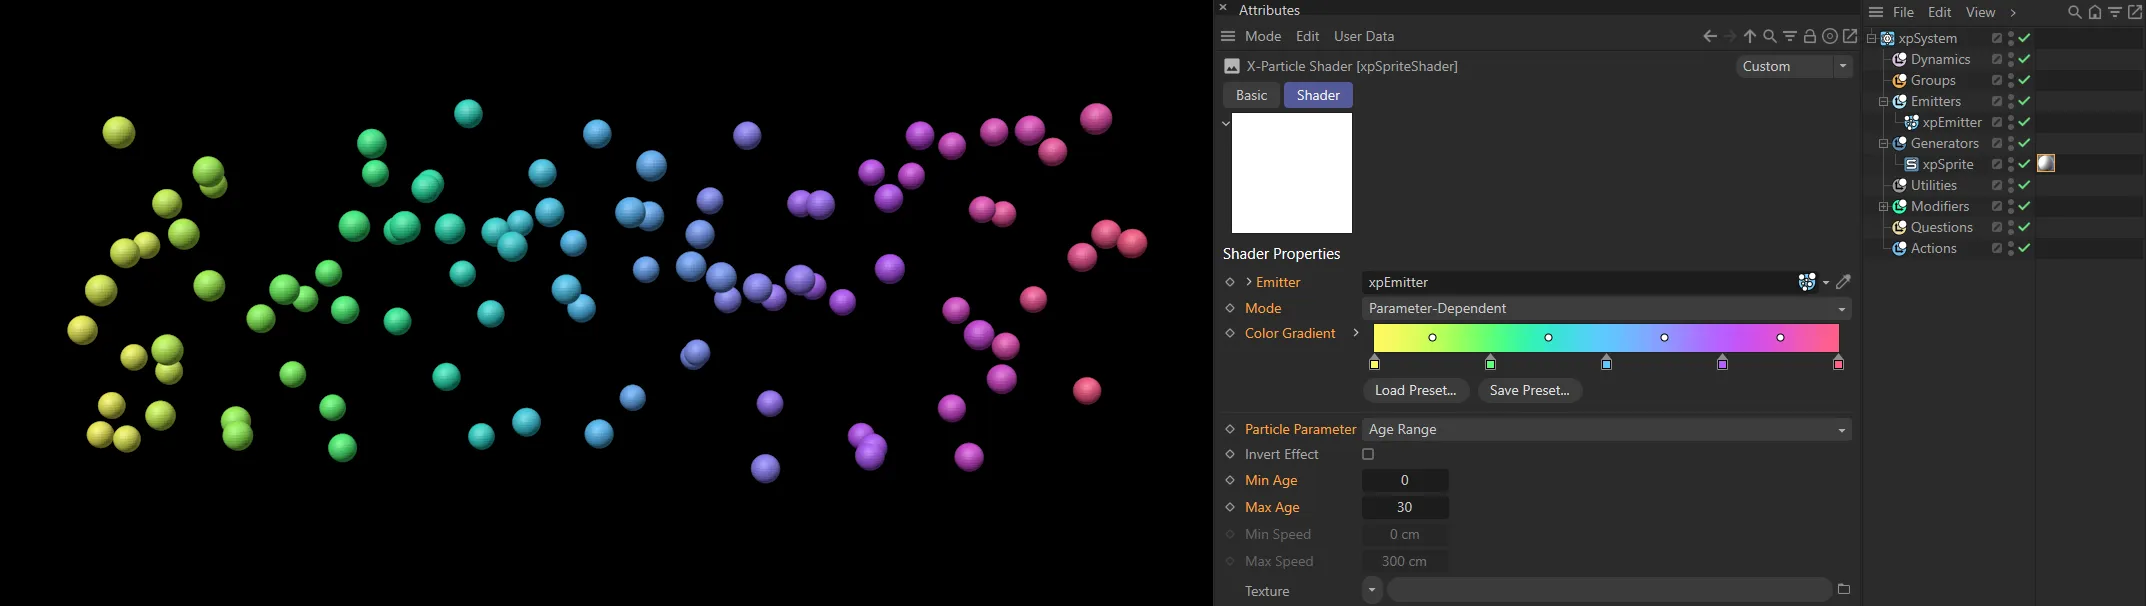This screenshot has width=2146, height=606.
Task: Browse texture file with folder icon
Action: 1844,589
